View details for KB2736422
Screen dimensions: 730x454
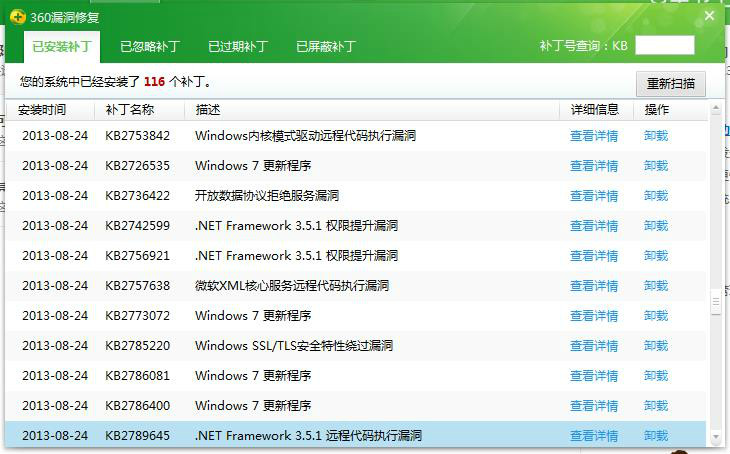pyautogui.click(x=594, y=196)
